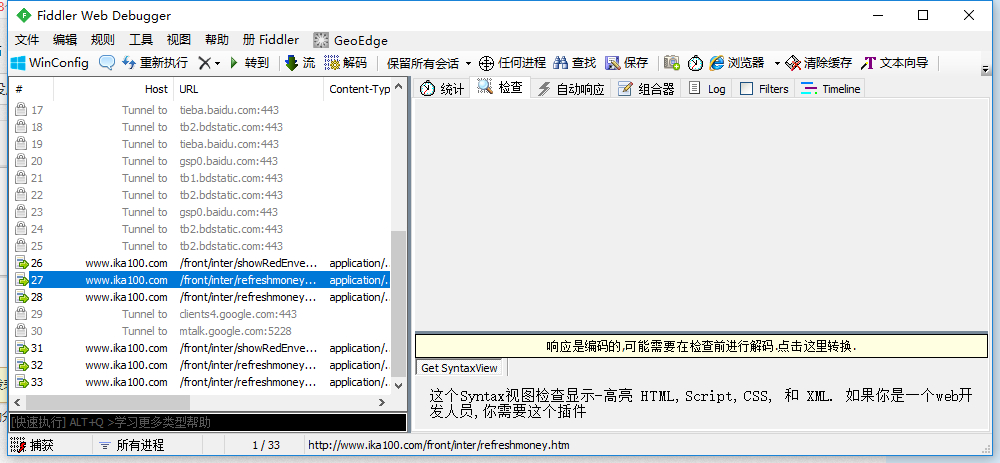The image size is (1000, 463).
Task: Click the GeoEdge menu item
Action: 351,40
